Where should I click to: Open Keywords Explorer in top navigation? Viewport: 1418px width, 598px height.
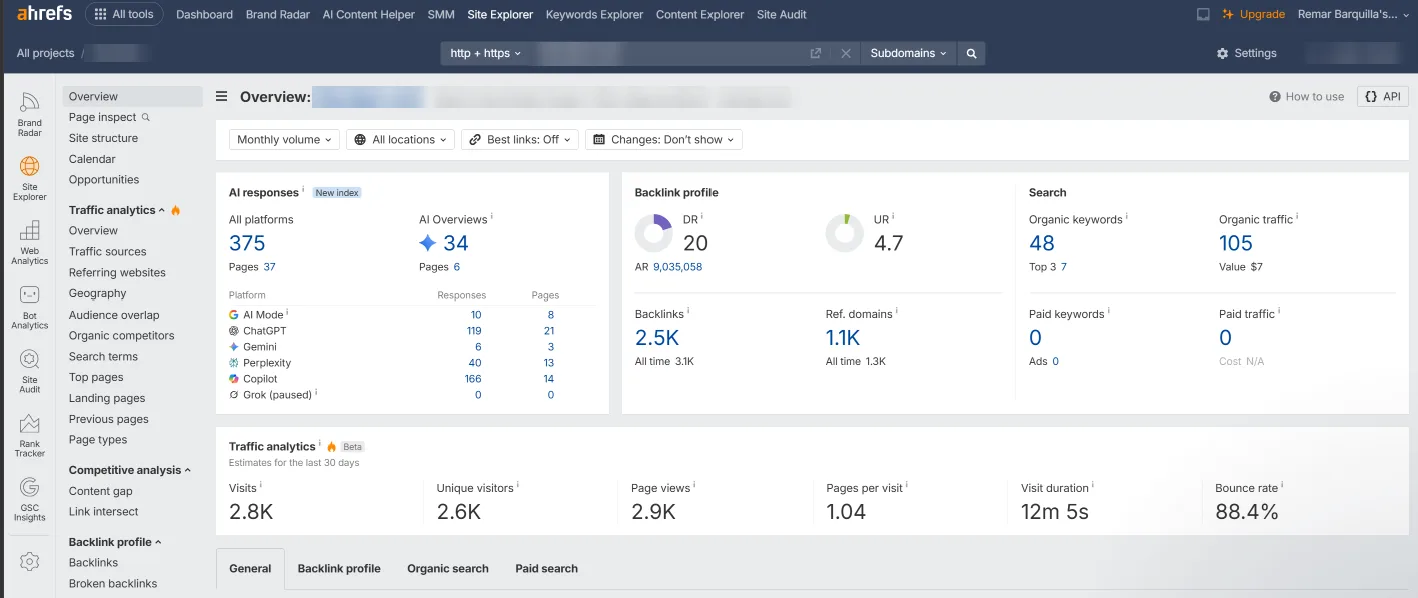pyautogui.click(x=595, y=14)
